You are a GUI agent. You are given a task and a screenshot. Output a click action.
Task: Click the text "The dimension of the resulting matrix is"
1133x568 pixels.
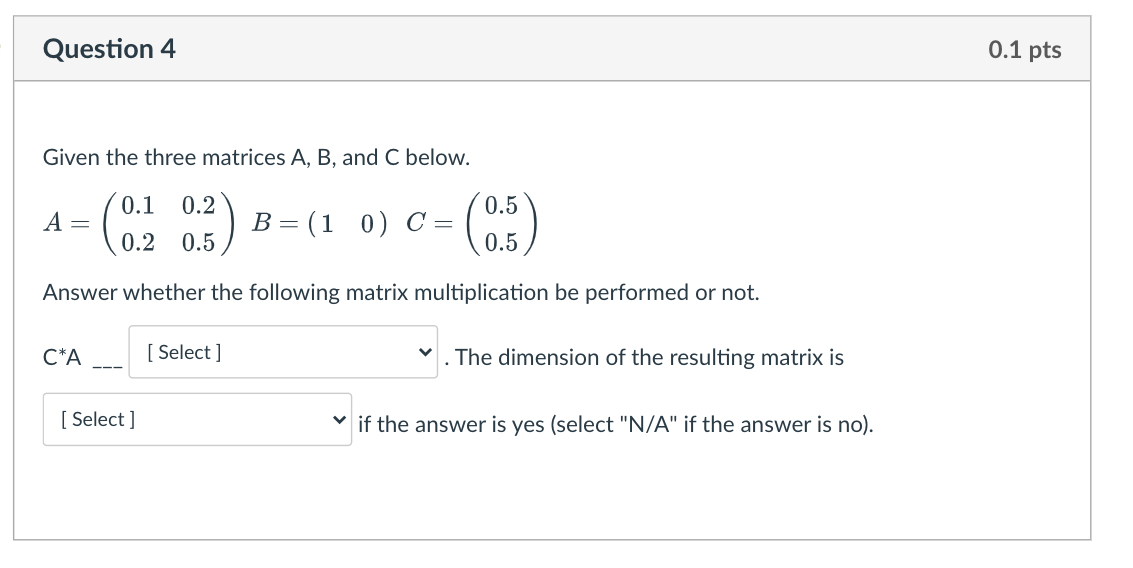[649, 358]
